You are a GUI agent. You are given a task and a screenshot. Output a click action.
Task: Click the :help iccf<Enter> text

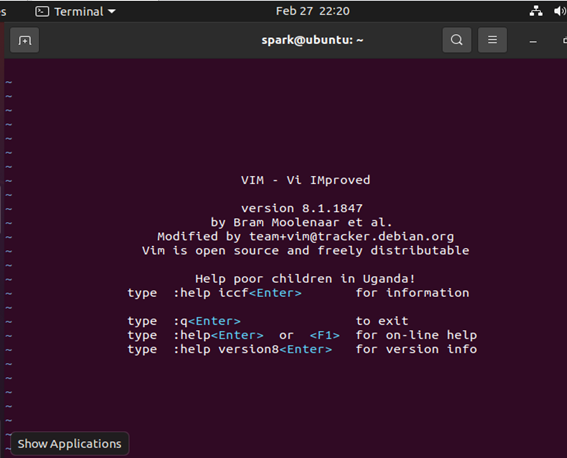tap(237, 293)
